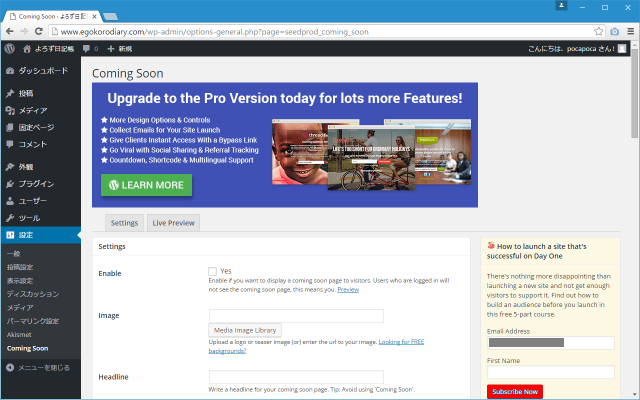Click browser forward arrow

point(24,31)
